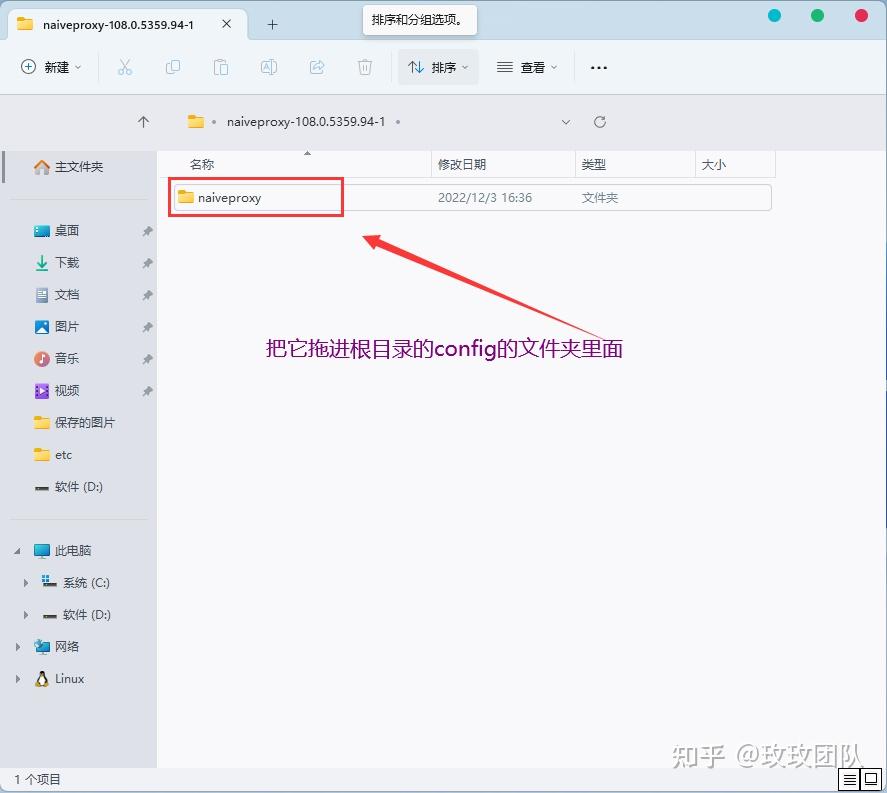Sort by 修改日期 column header
Image resolution: width=887 pixels, height=793 pixels.
coord(462,165)
